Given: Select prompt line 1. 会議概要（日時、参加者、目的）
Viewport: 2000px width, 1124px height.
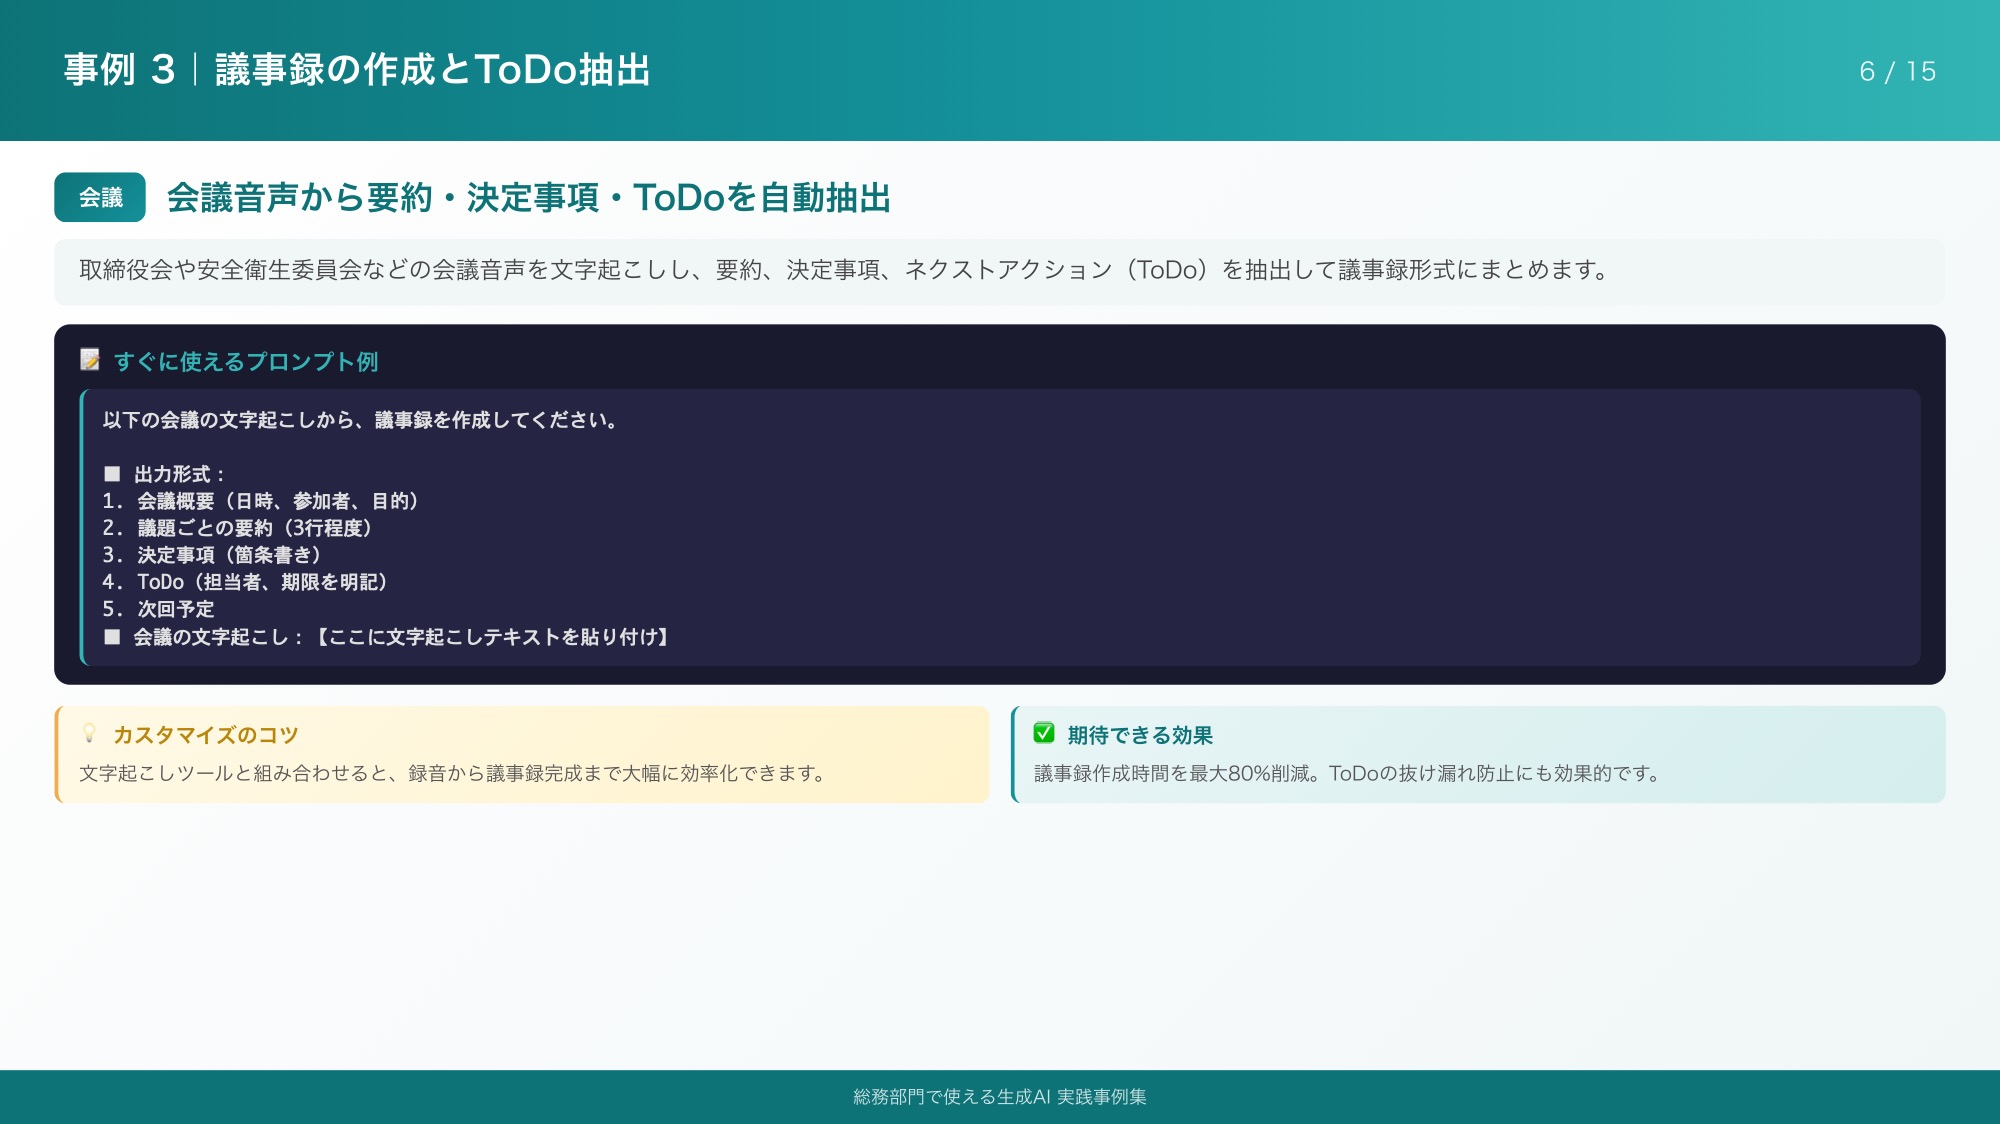Looking at the screenshot, I should pos(260,501).
